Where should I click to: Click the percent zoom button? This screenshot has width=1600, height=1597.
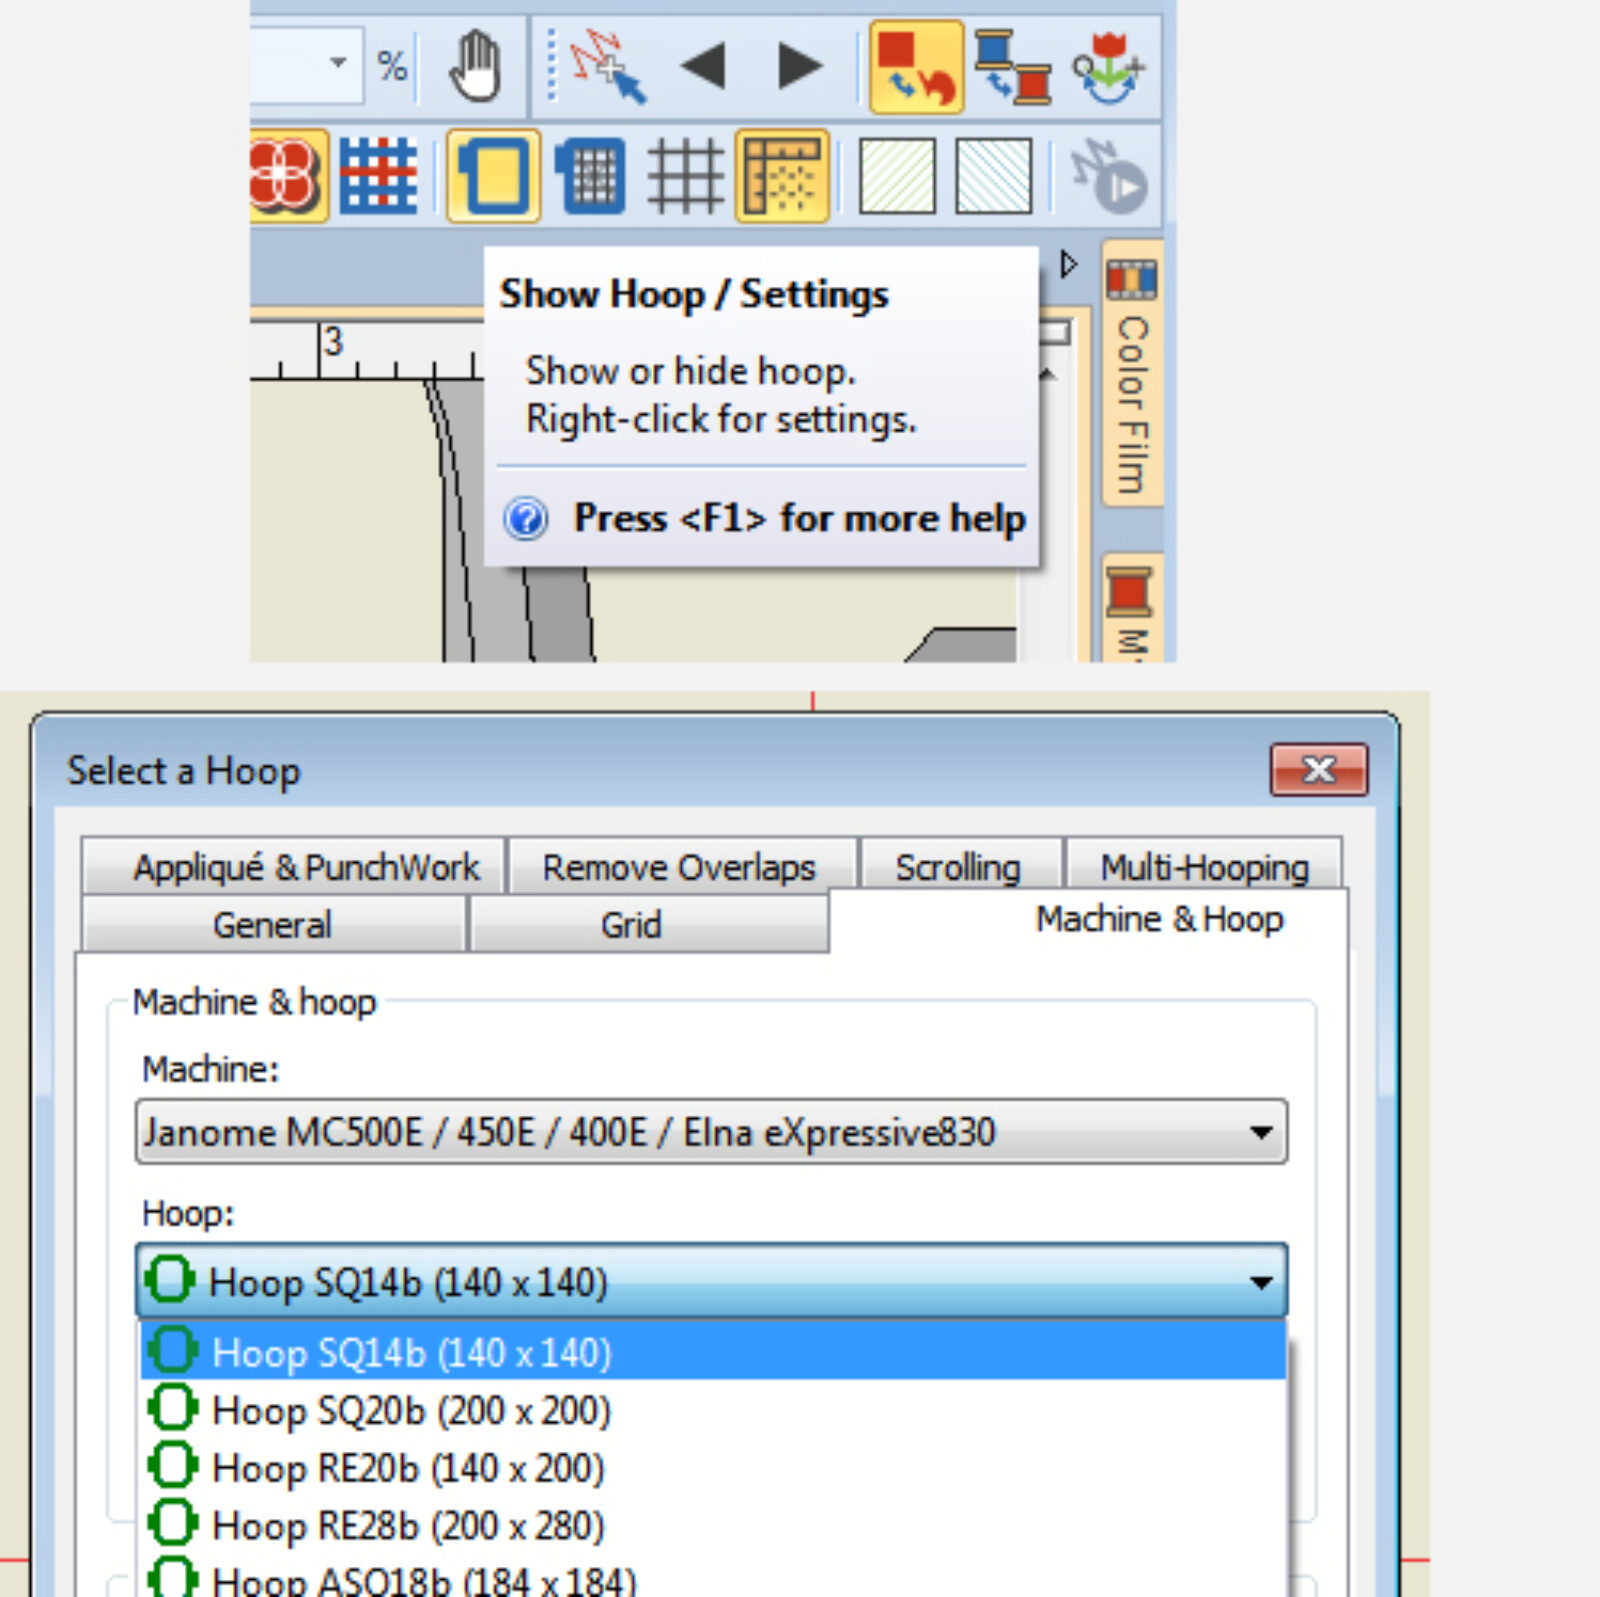tap(392, 66)
